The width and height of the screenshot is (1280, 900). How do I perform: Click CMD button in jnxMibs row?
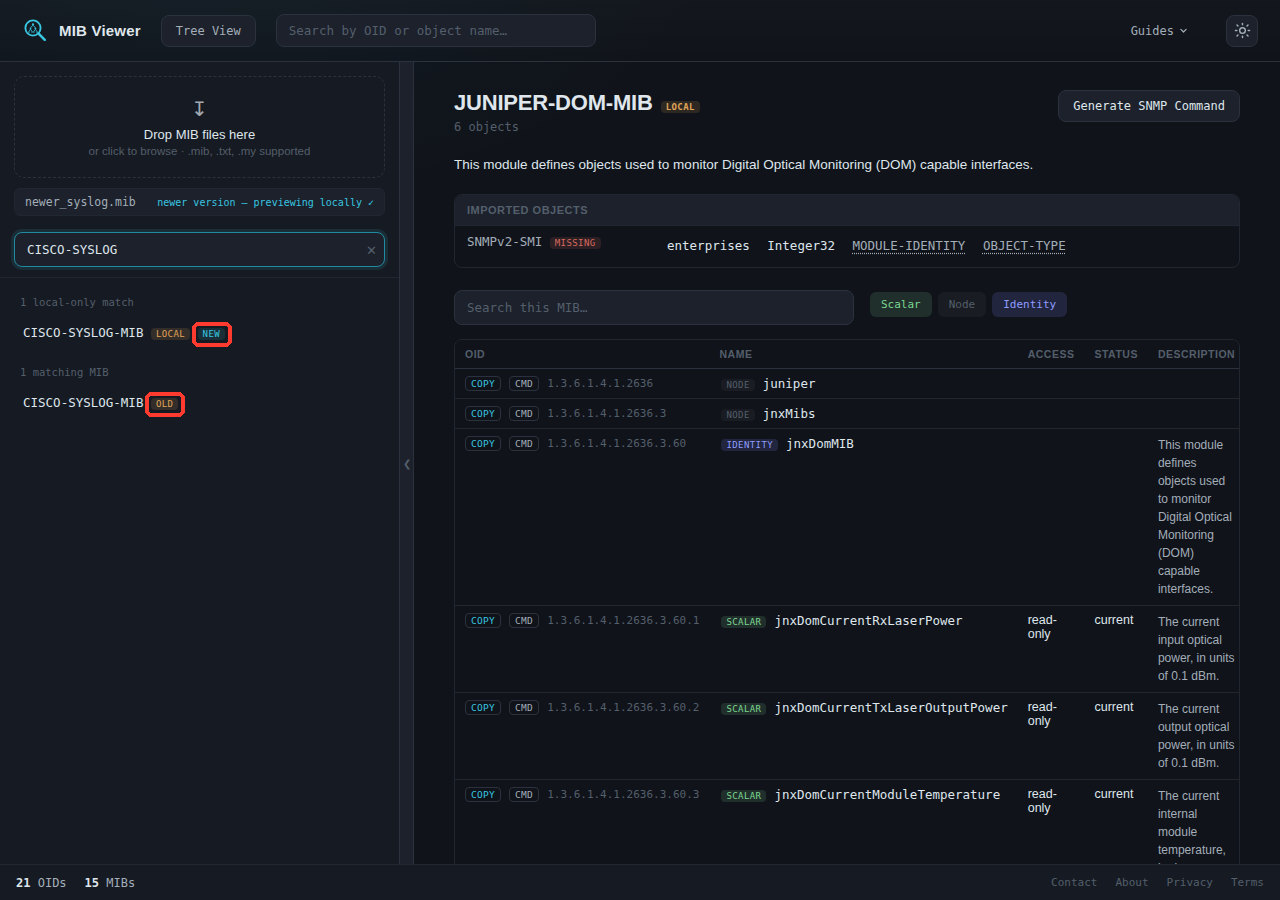(524, 413)
